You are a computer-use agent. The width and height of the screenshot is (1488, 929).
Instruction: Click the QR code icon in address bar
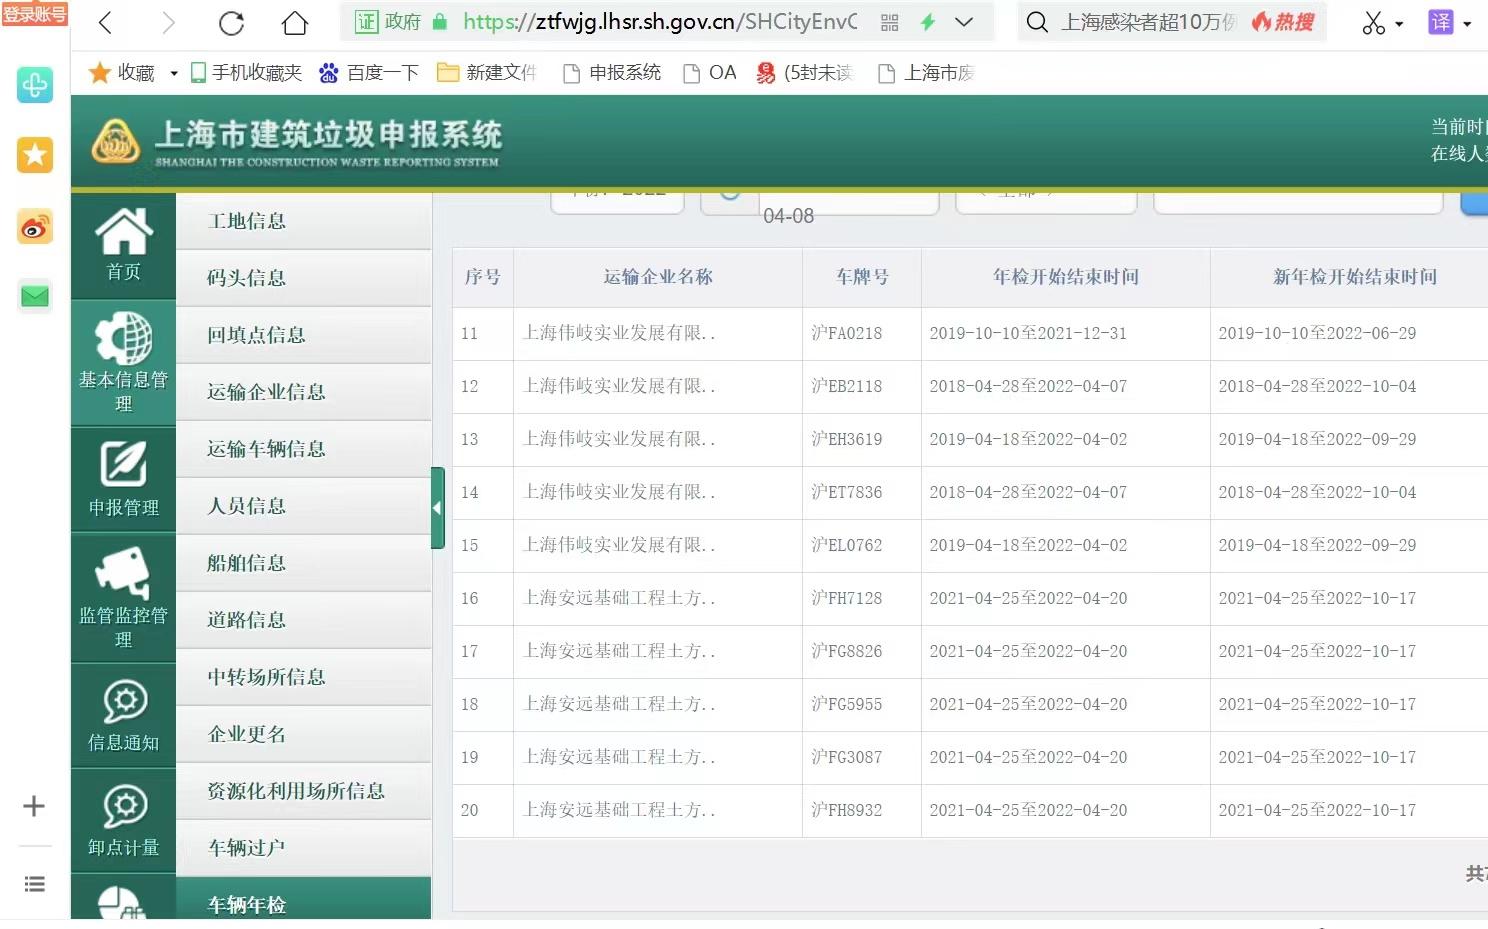[889, 22]
